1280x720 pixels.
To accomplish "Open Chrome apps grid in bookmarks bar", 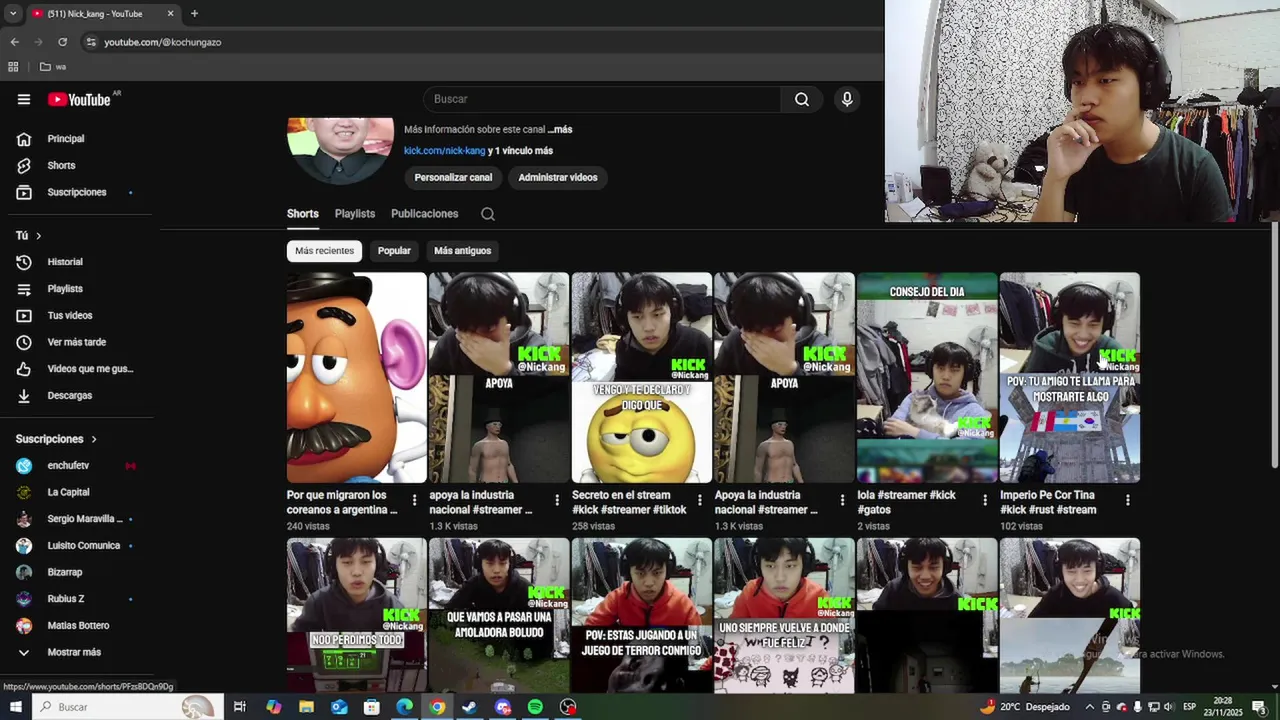I will (x=13, y=67).
